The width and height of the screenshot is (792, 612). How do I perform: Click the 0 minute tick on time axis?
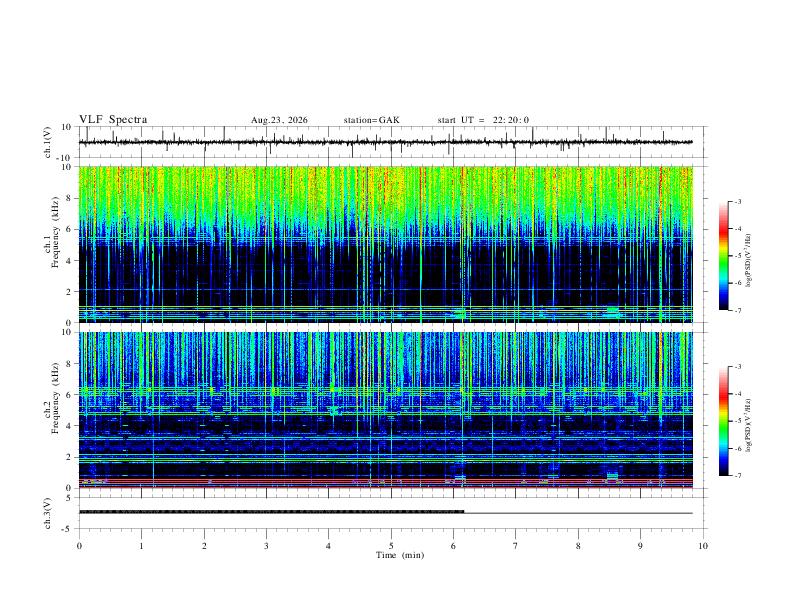pos(79,546)
